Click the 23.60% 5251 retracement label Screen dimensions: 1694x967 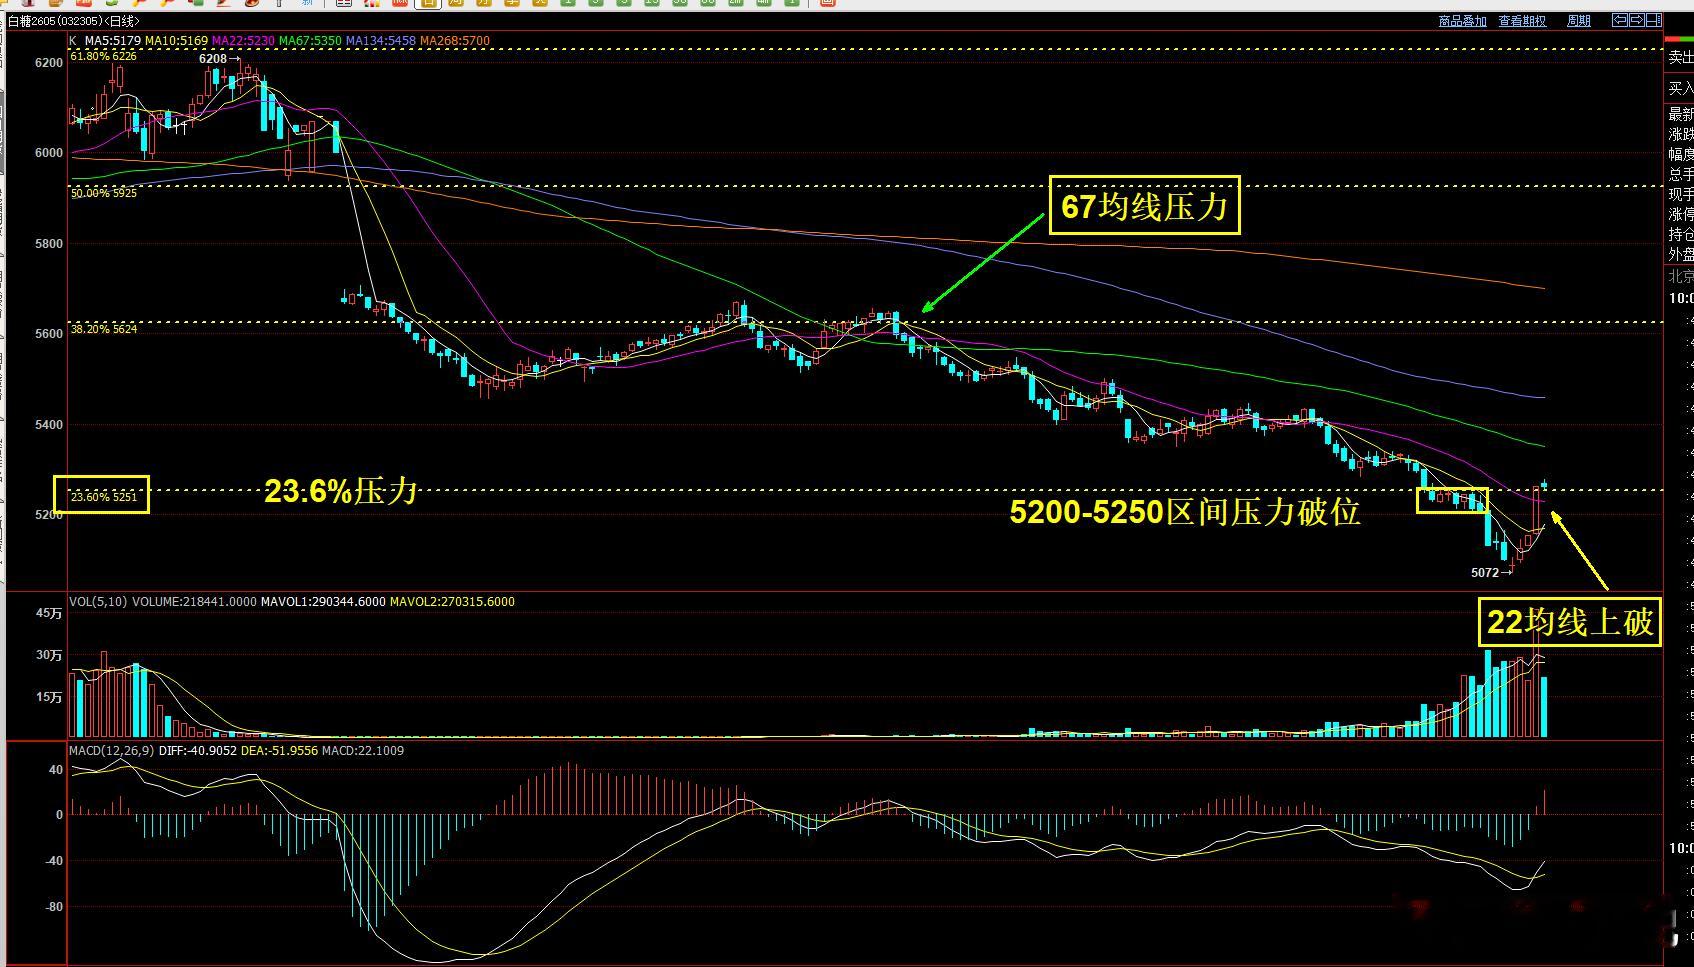[x=104, y=496]
